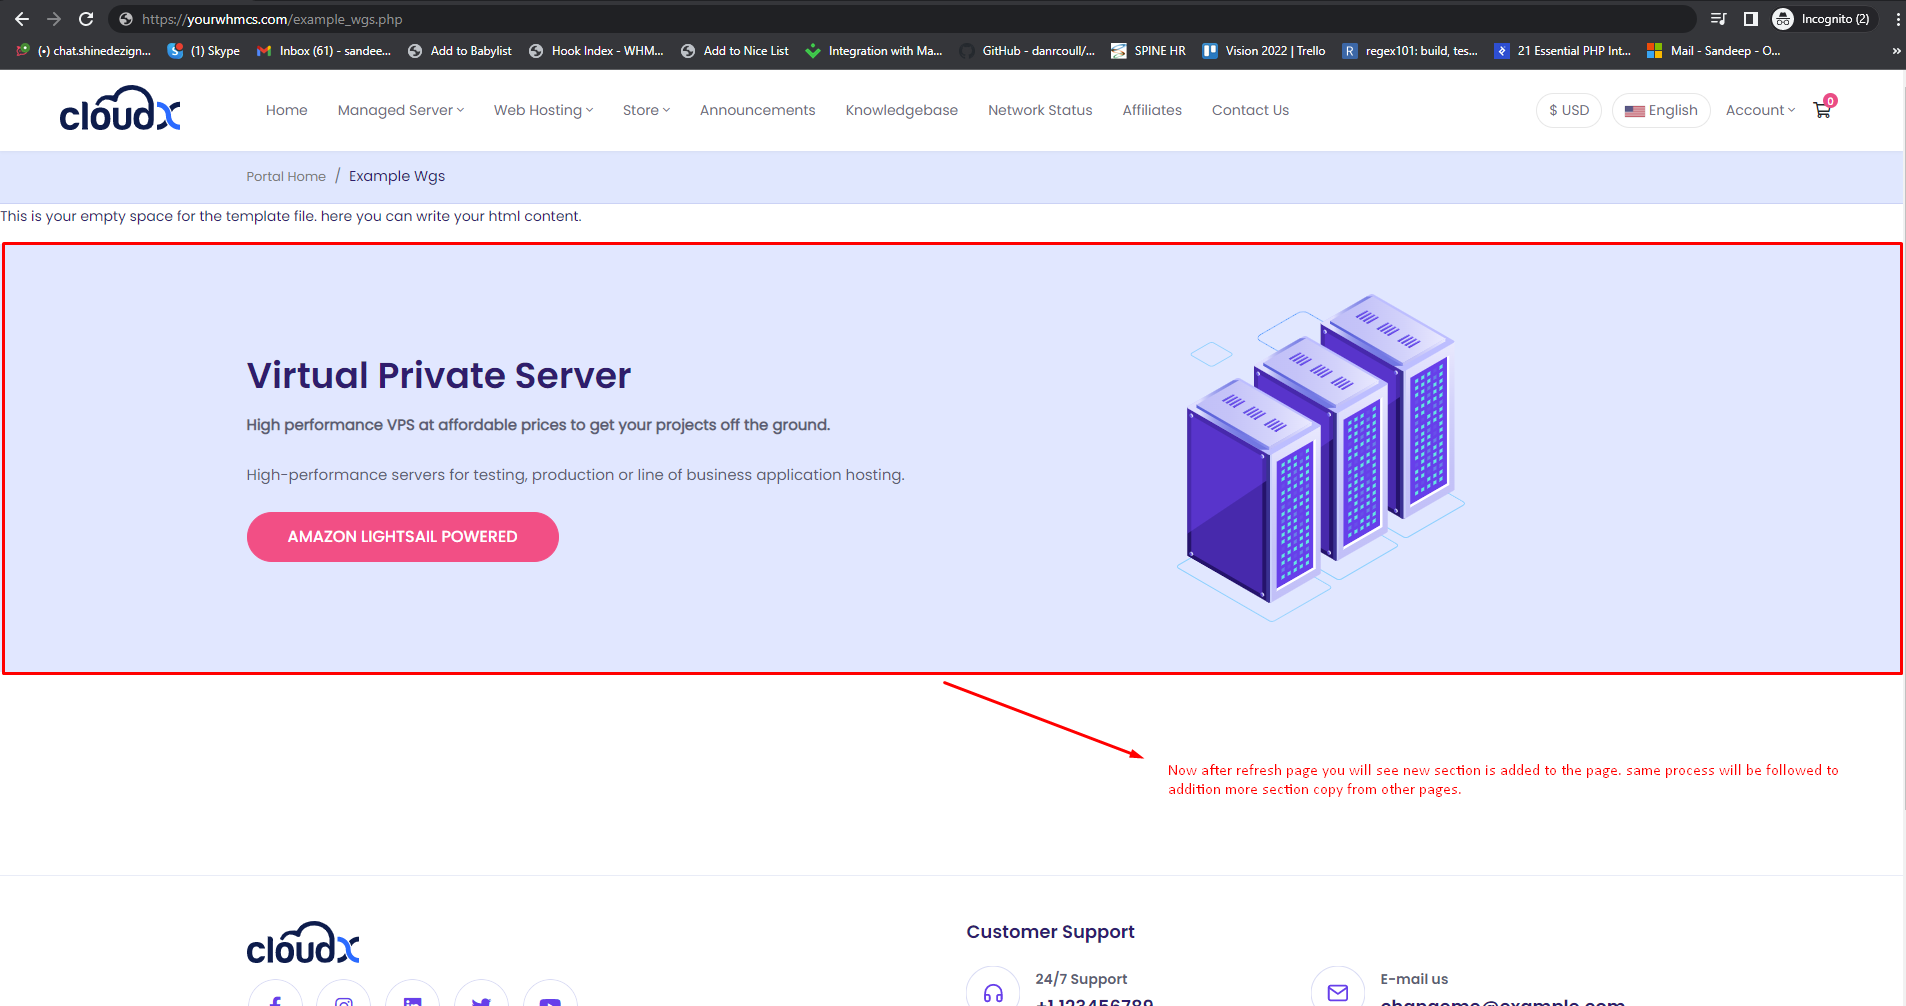Expand the Managed Server dropdown
1906x1006 pixels.
pos(400,110)
